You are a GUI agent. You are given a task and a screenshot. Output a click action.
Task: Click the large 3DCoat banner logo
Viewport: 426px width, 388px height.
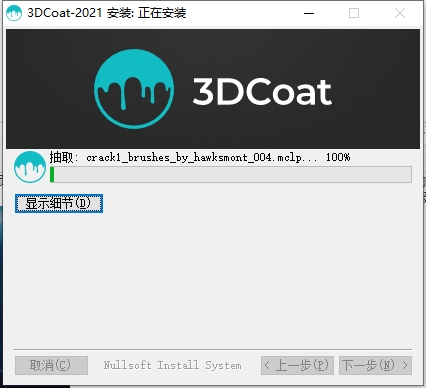tap(134, 89)
